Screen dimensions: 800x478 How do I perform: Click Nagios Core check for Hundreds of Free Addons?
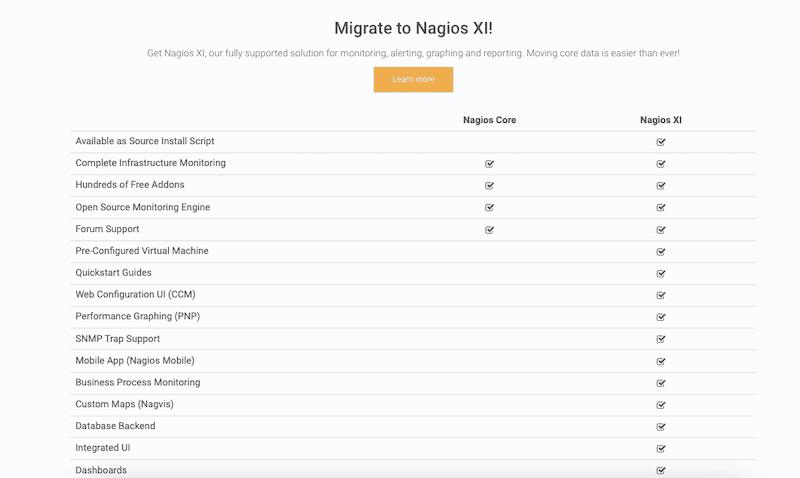click(489, 186)
